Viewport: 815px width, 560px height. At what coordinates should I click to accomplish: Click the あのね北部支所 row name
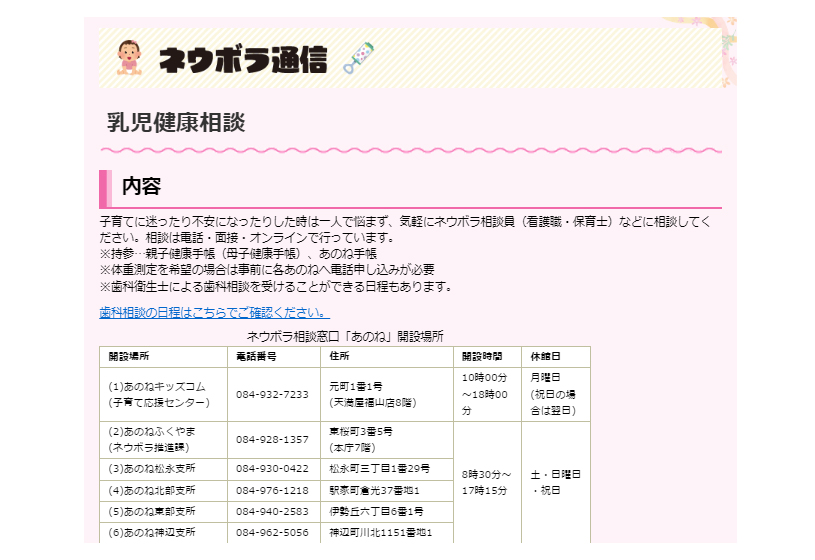tap(152, 490)
